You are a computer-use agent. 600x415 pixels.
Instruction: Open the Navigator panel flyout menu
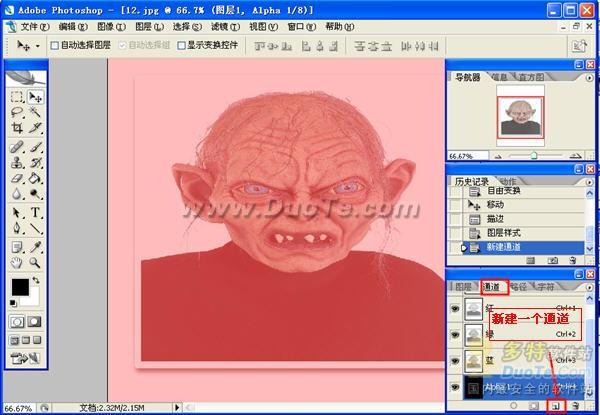pos(589,78)
